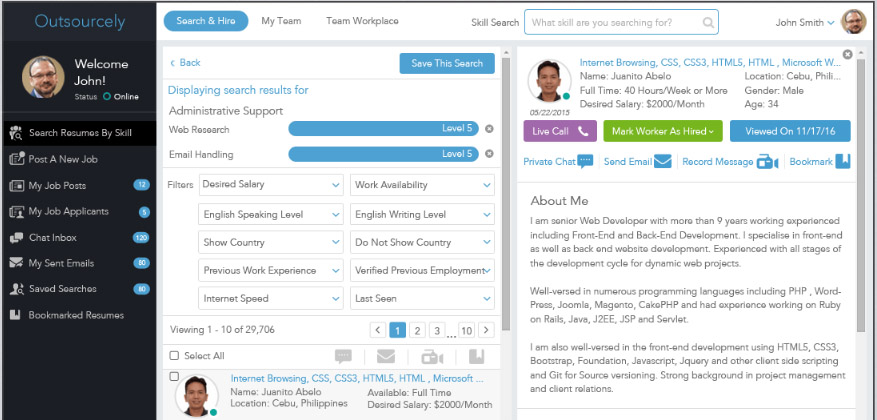
Task: Click the Outsourcely logo
Action: pyautogui.click(x=79, y=21)
